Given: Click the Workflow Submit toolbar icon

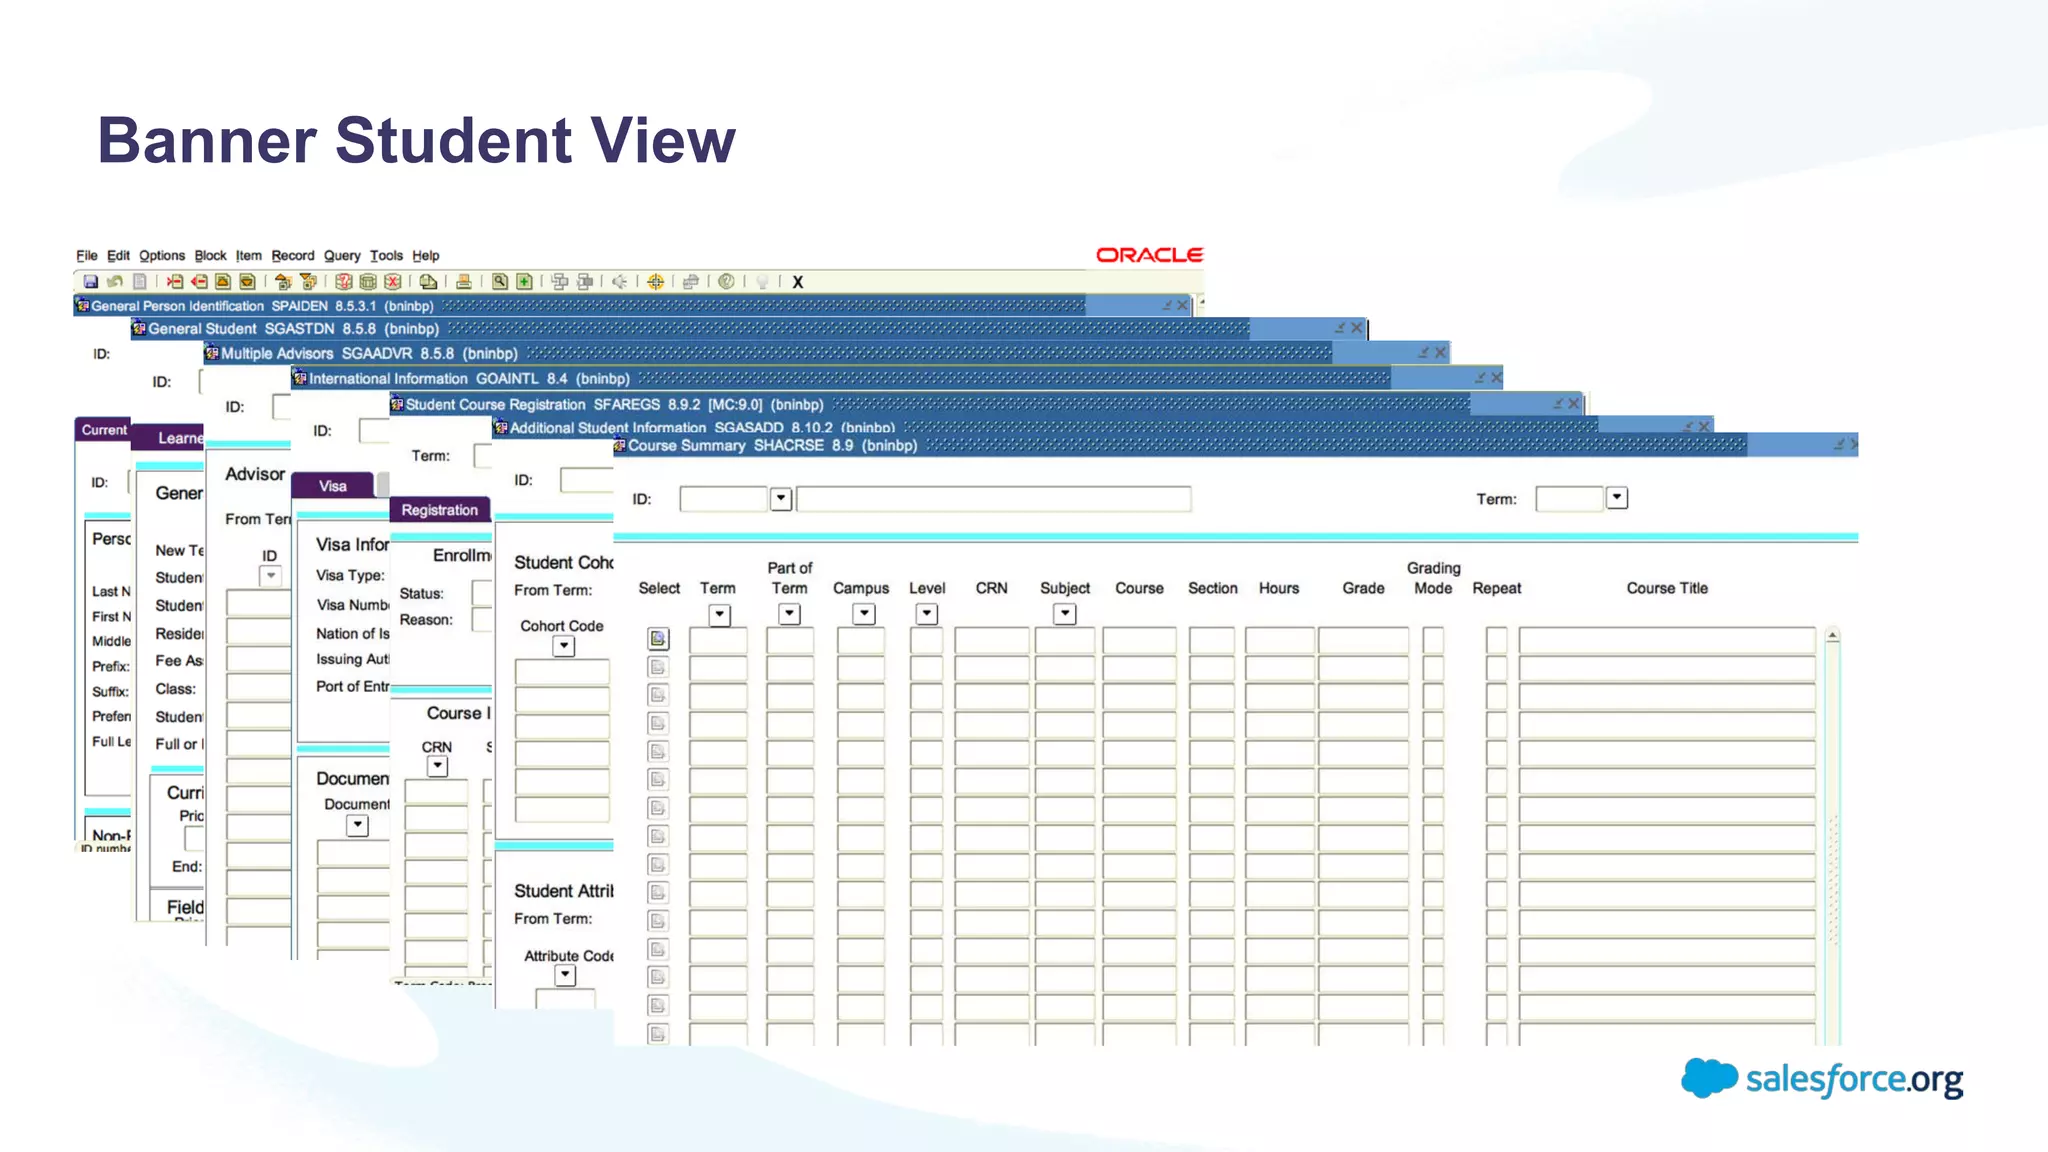Looking at the screenshot, I should tap(559, 282).
